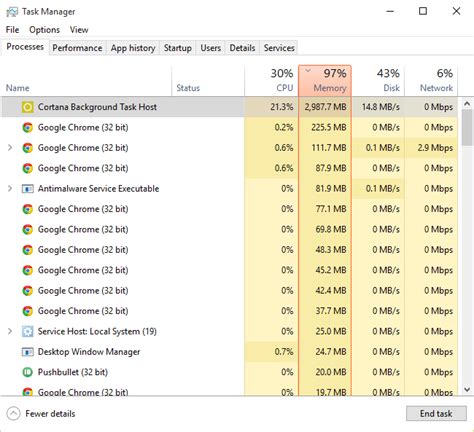This screenshot has width=474, height=432.
Task: Click the Fewer details label
Action: click(50, 414)
